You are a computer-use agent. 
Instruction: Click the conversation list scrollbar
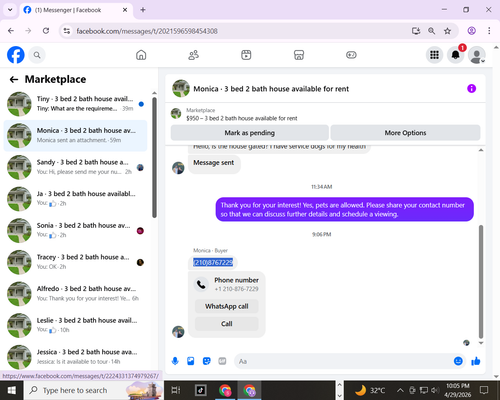pyautogui.click(x=154, y=157)
